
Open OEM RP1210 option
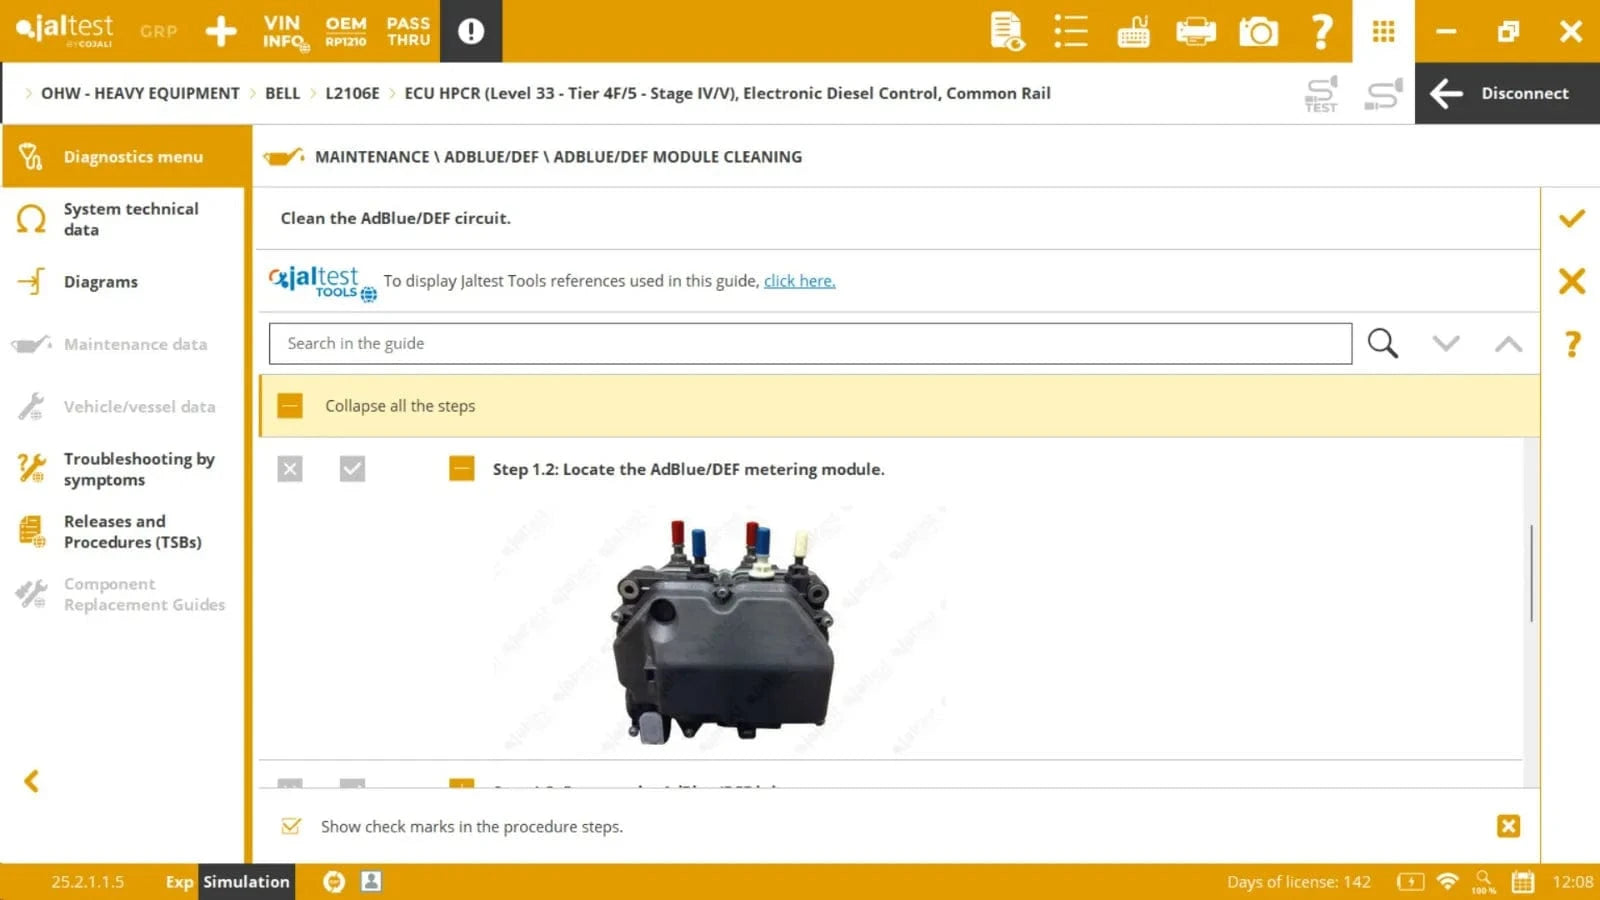pyautogui.click(x=346, y=31)
